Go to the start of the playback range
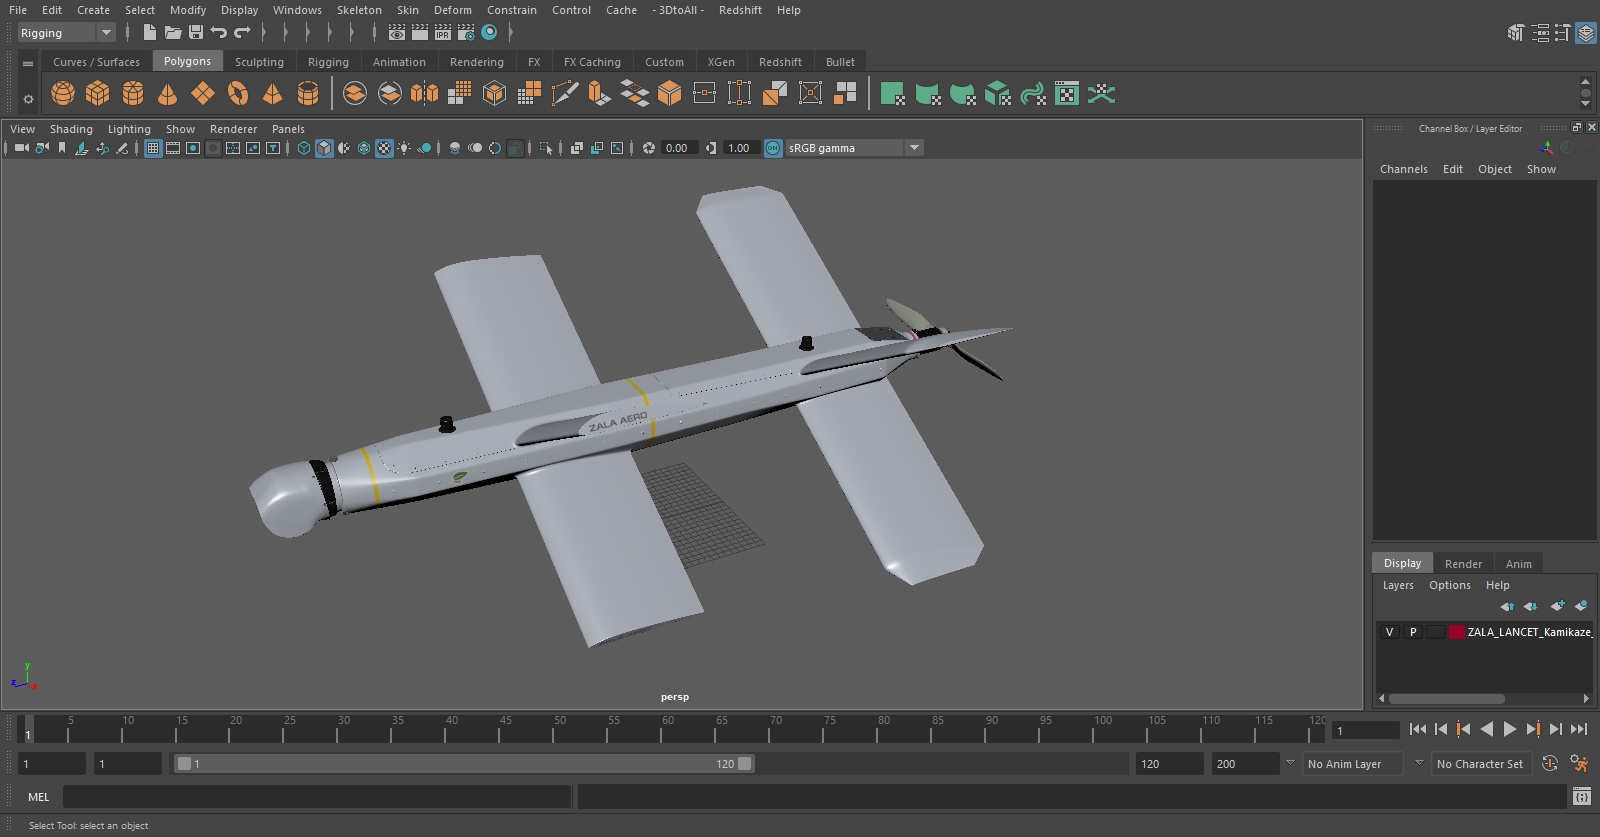This screenshot has height=837, width=1600. point(1418,730)
